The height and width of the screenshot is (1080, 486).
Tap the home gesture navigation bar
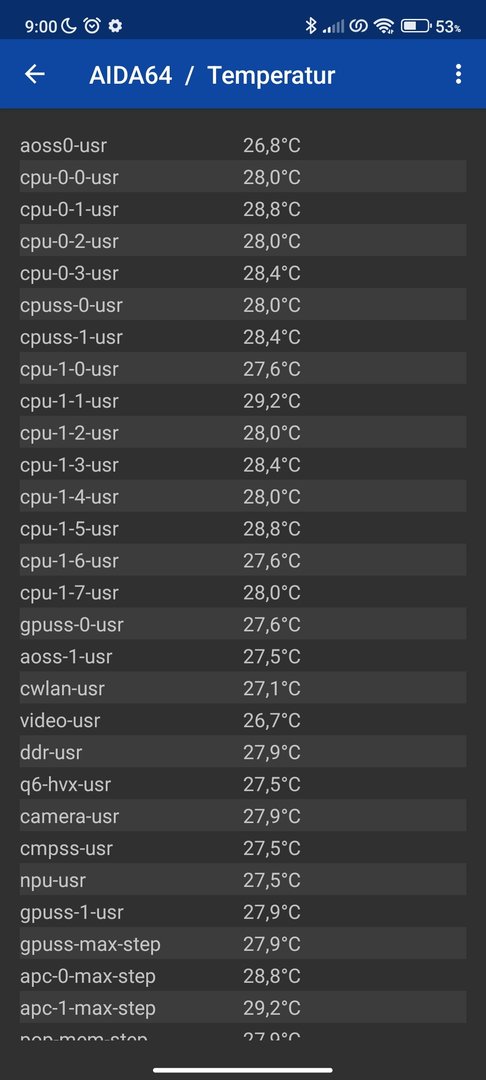click(243, 1070)
